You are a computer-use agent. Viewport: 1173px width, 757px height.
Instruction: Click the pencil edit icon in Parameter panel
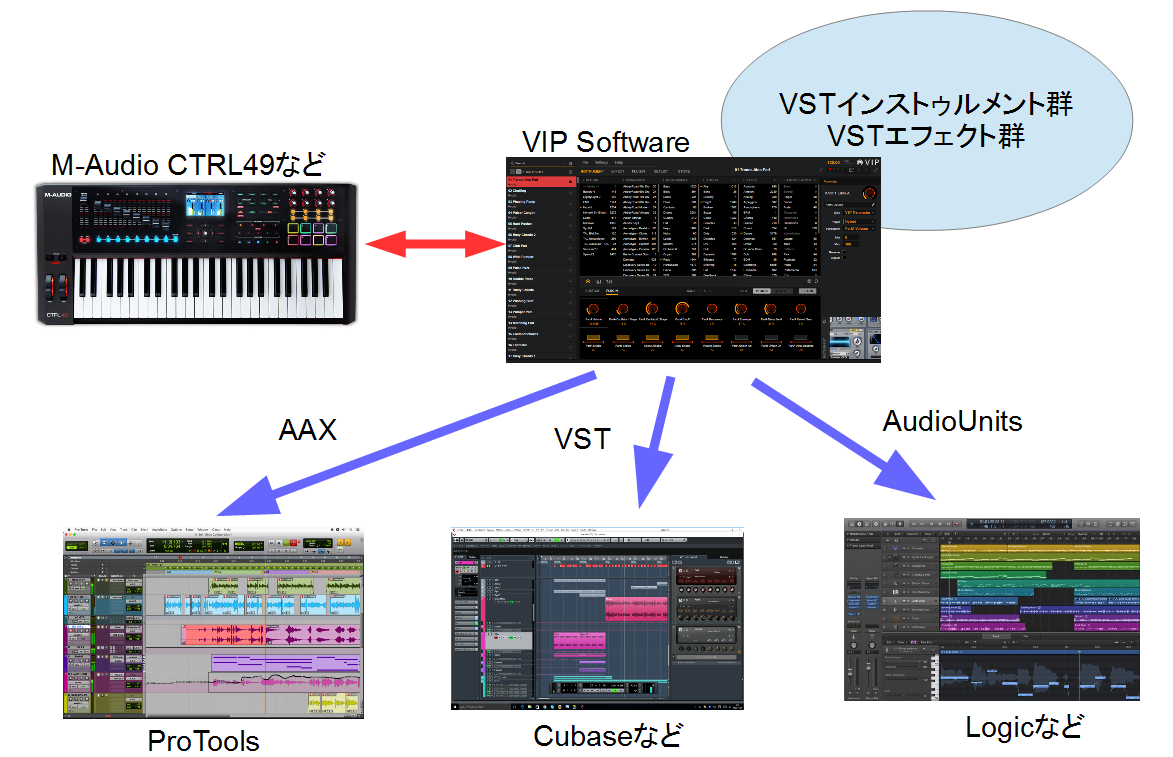pos(873,204)
